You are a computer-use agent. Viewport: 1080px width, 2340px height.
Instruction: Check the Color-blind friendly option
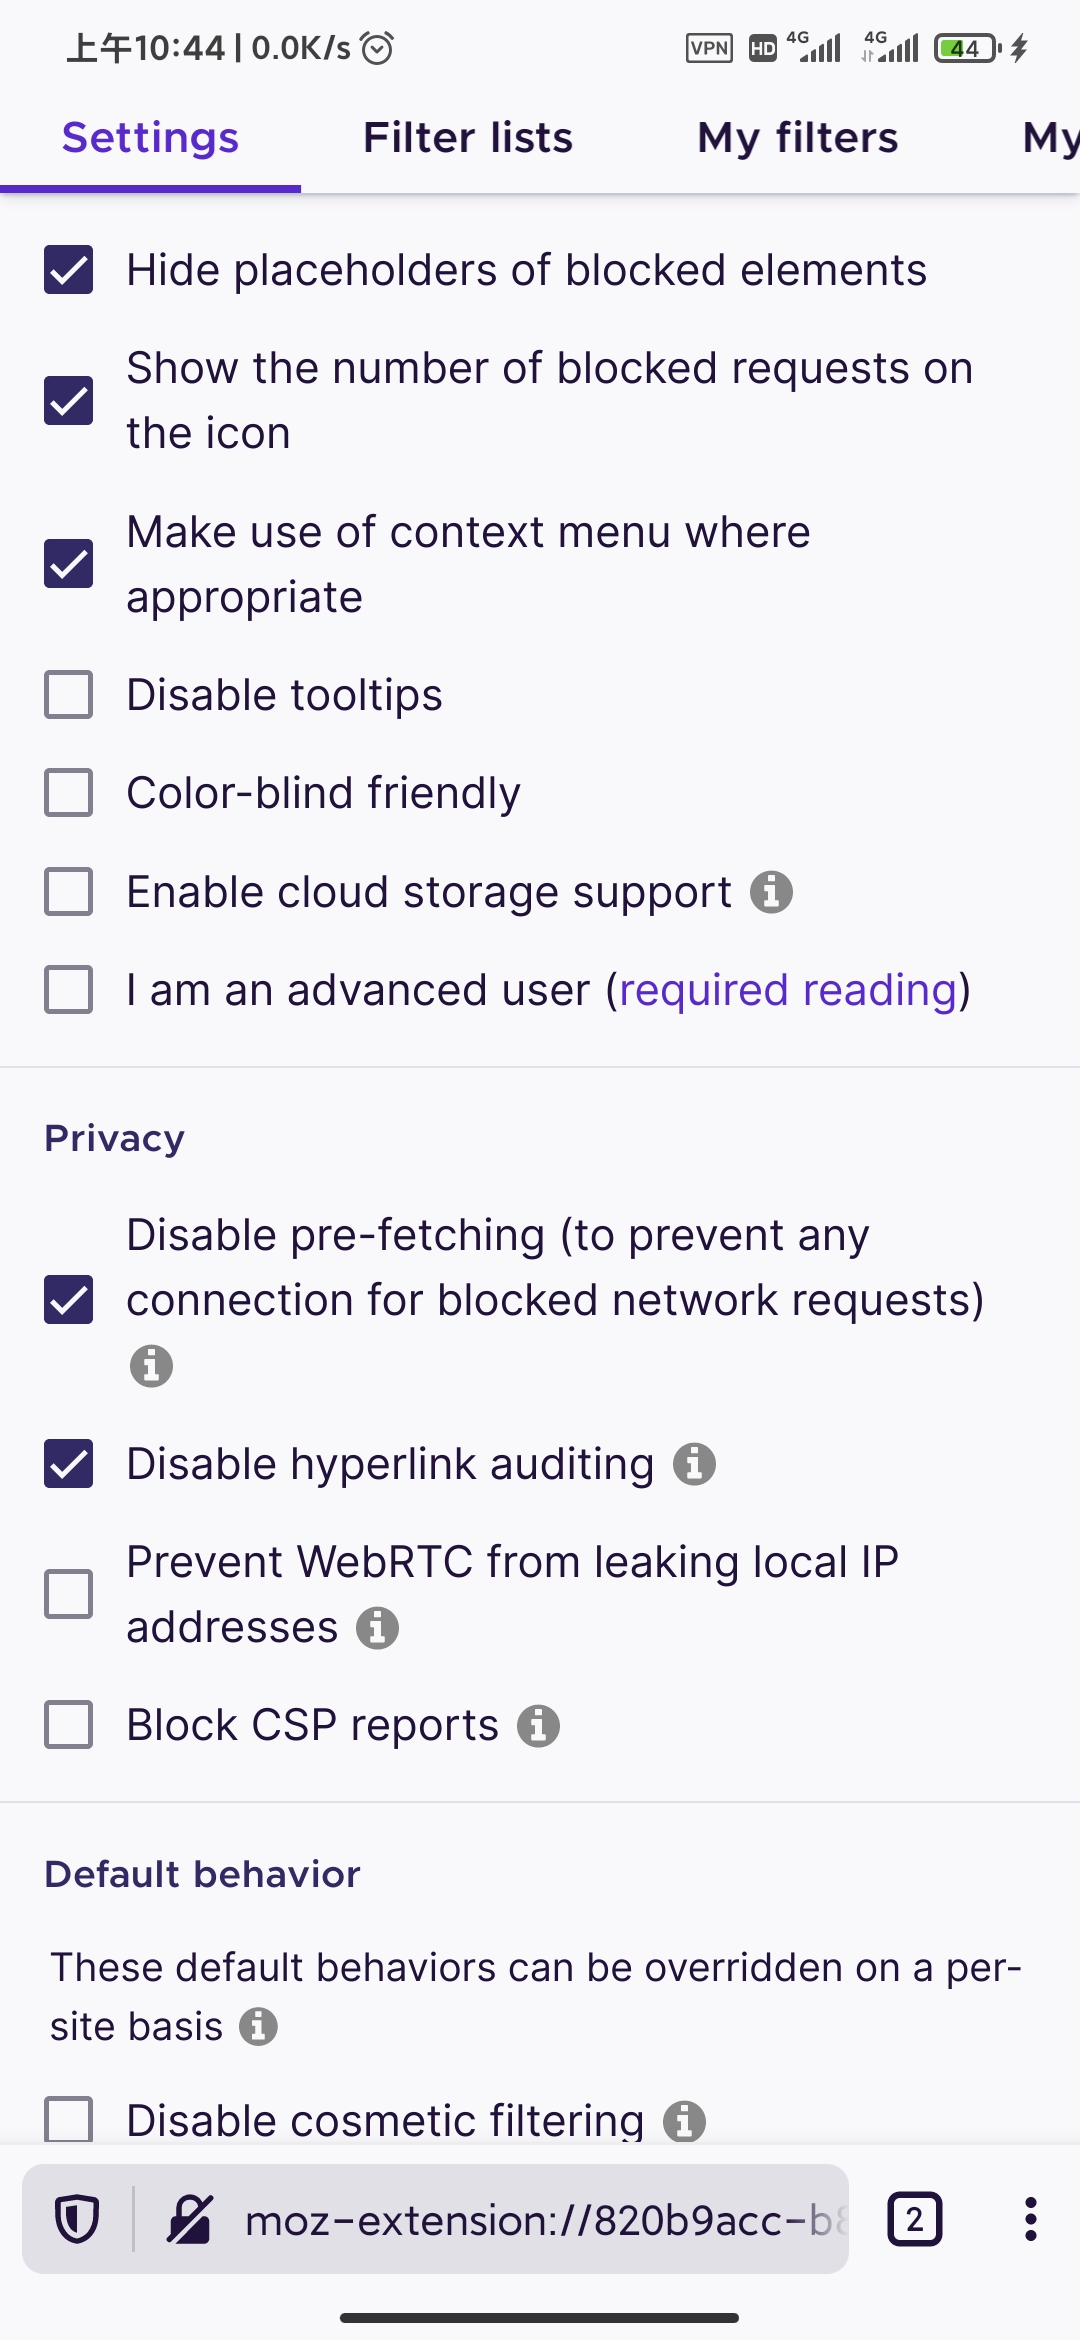pos(68,792)
